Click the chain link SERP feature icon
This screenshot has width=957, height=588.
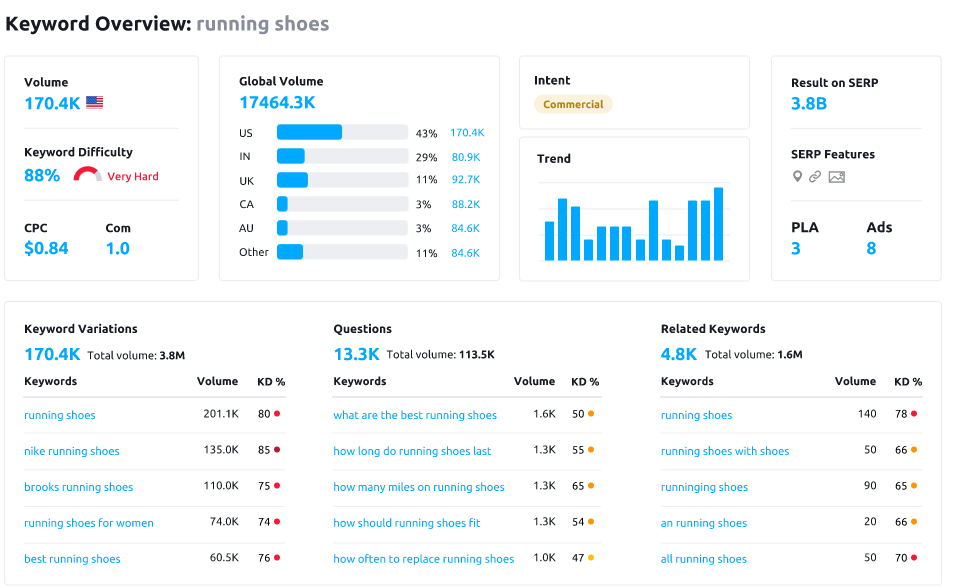pyautogui.click(x=815, y=177)
